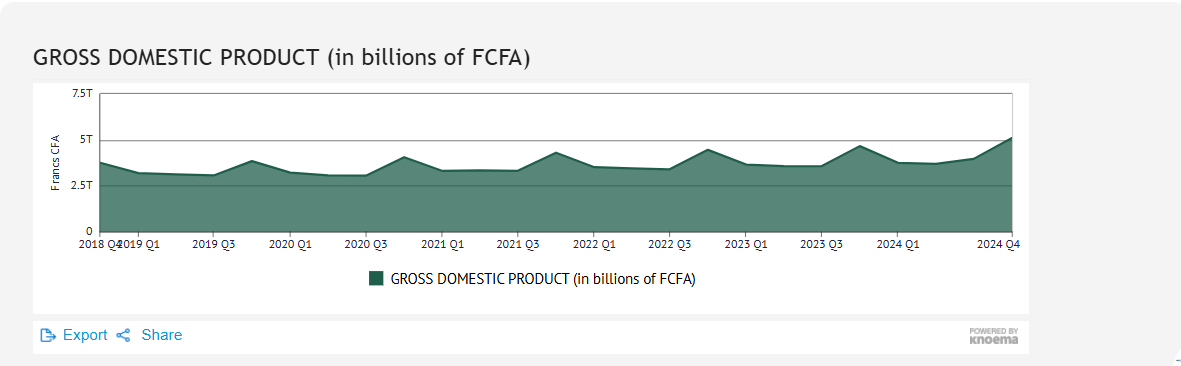Click the 2020 Q3 axis label
This screenshot has height=366, width=1181.
[366, 244]
